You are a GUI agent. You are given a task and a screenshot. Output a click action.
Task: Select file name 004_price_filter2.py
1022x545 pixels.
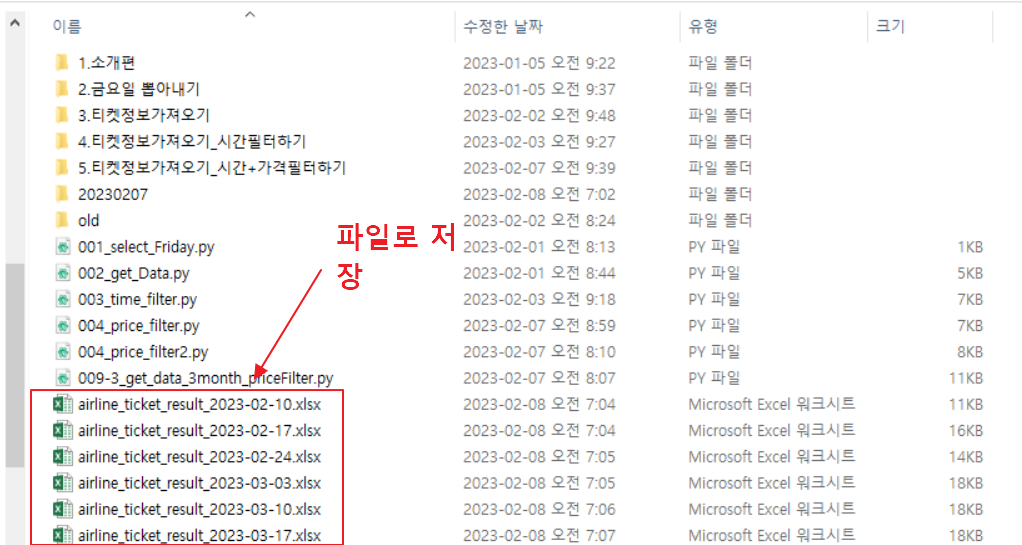143,352
